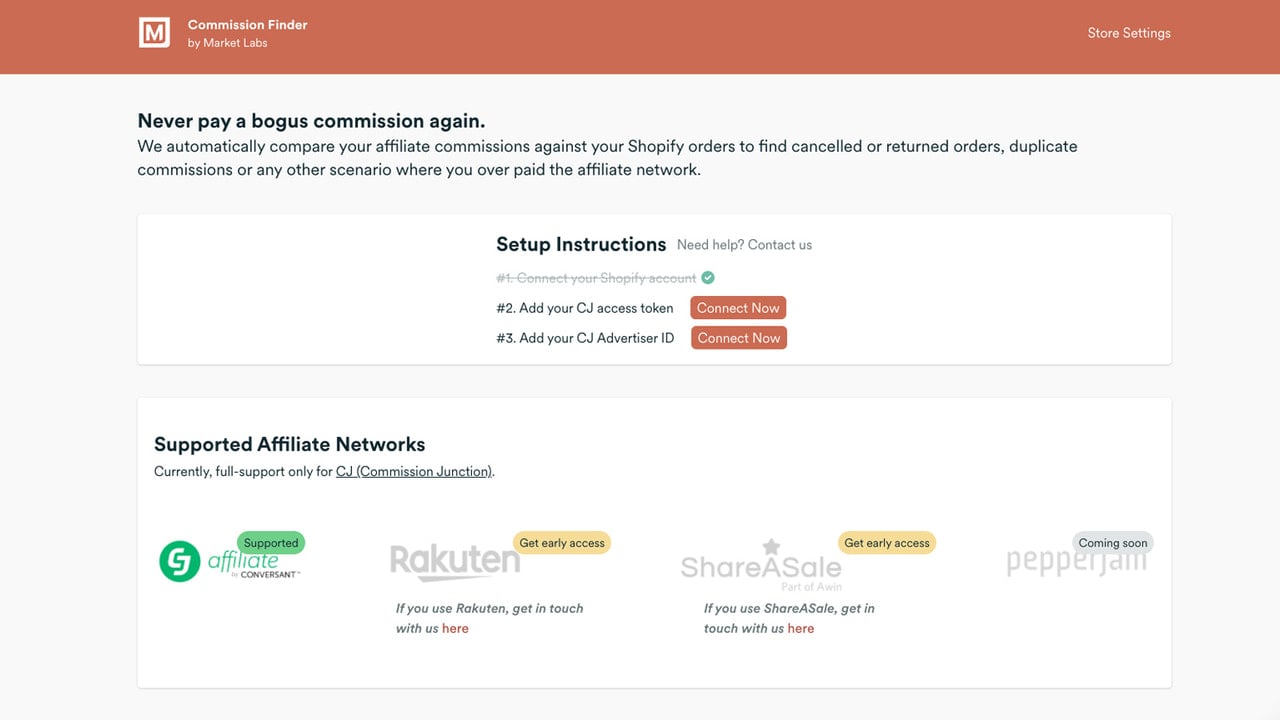This screenshot has width=1280, height=720.
Task: Click the Pepperjam logo
Action: point(1076,563)
